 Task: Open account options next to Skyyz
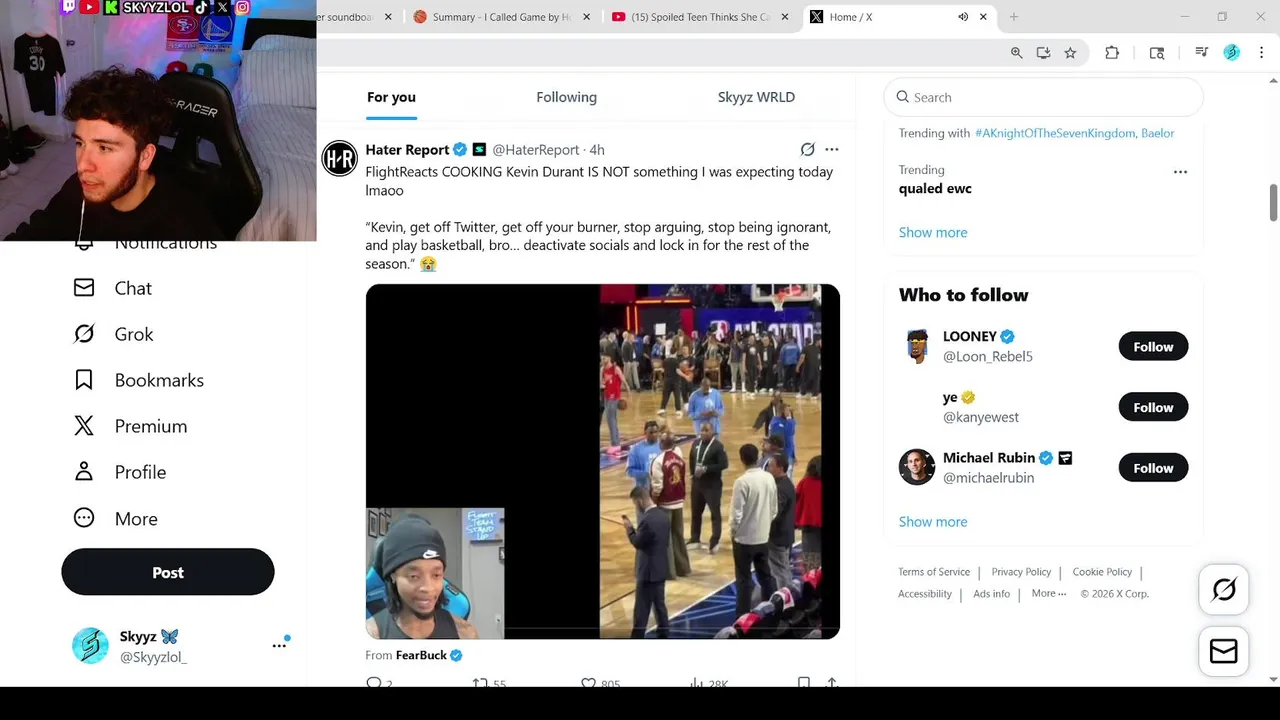279,645
